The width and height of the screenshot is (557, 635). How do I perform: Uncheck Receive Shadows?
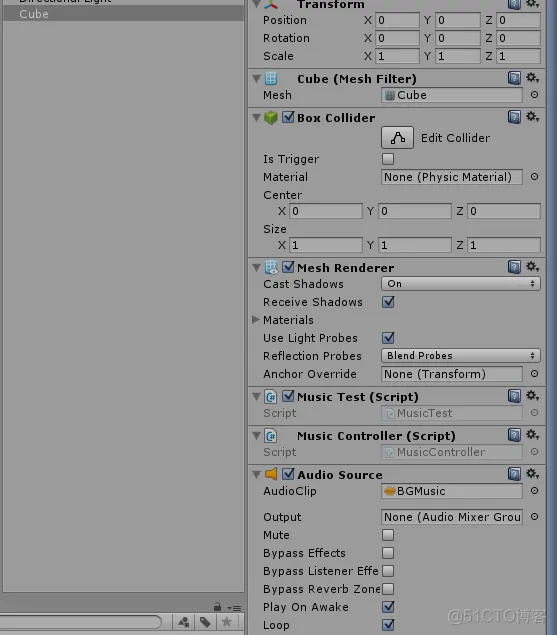388,302
